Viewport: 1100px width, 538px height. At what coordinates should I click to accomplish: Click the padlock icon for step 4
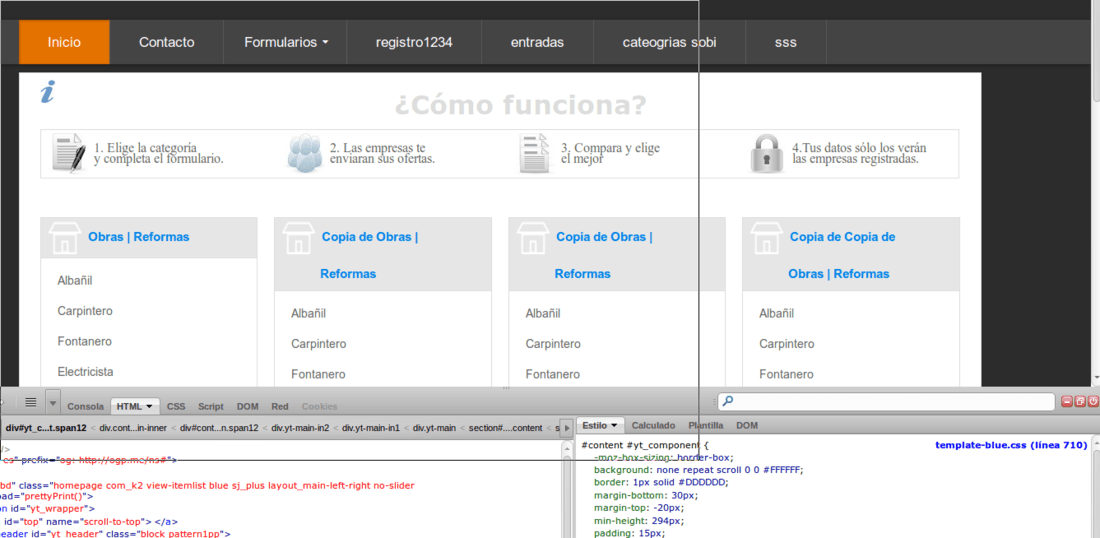point(767,153)
